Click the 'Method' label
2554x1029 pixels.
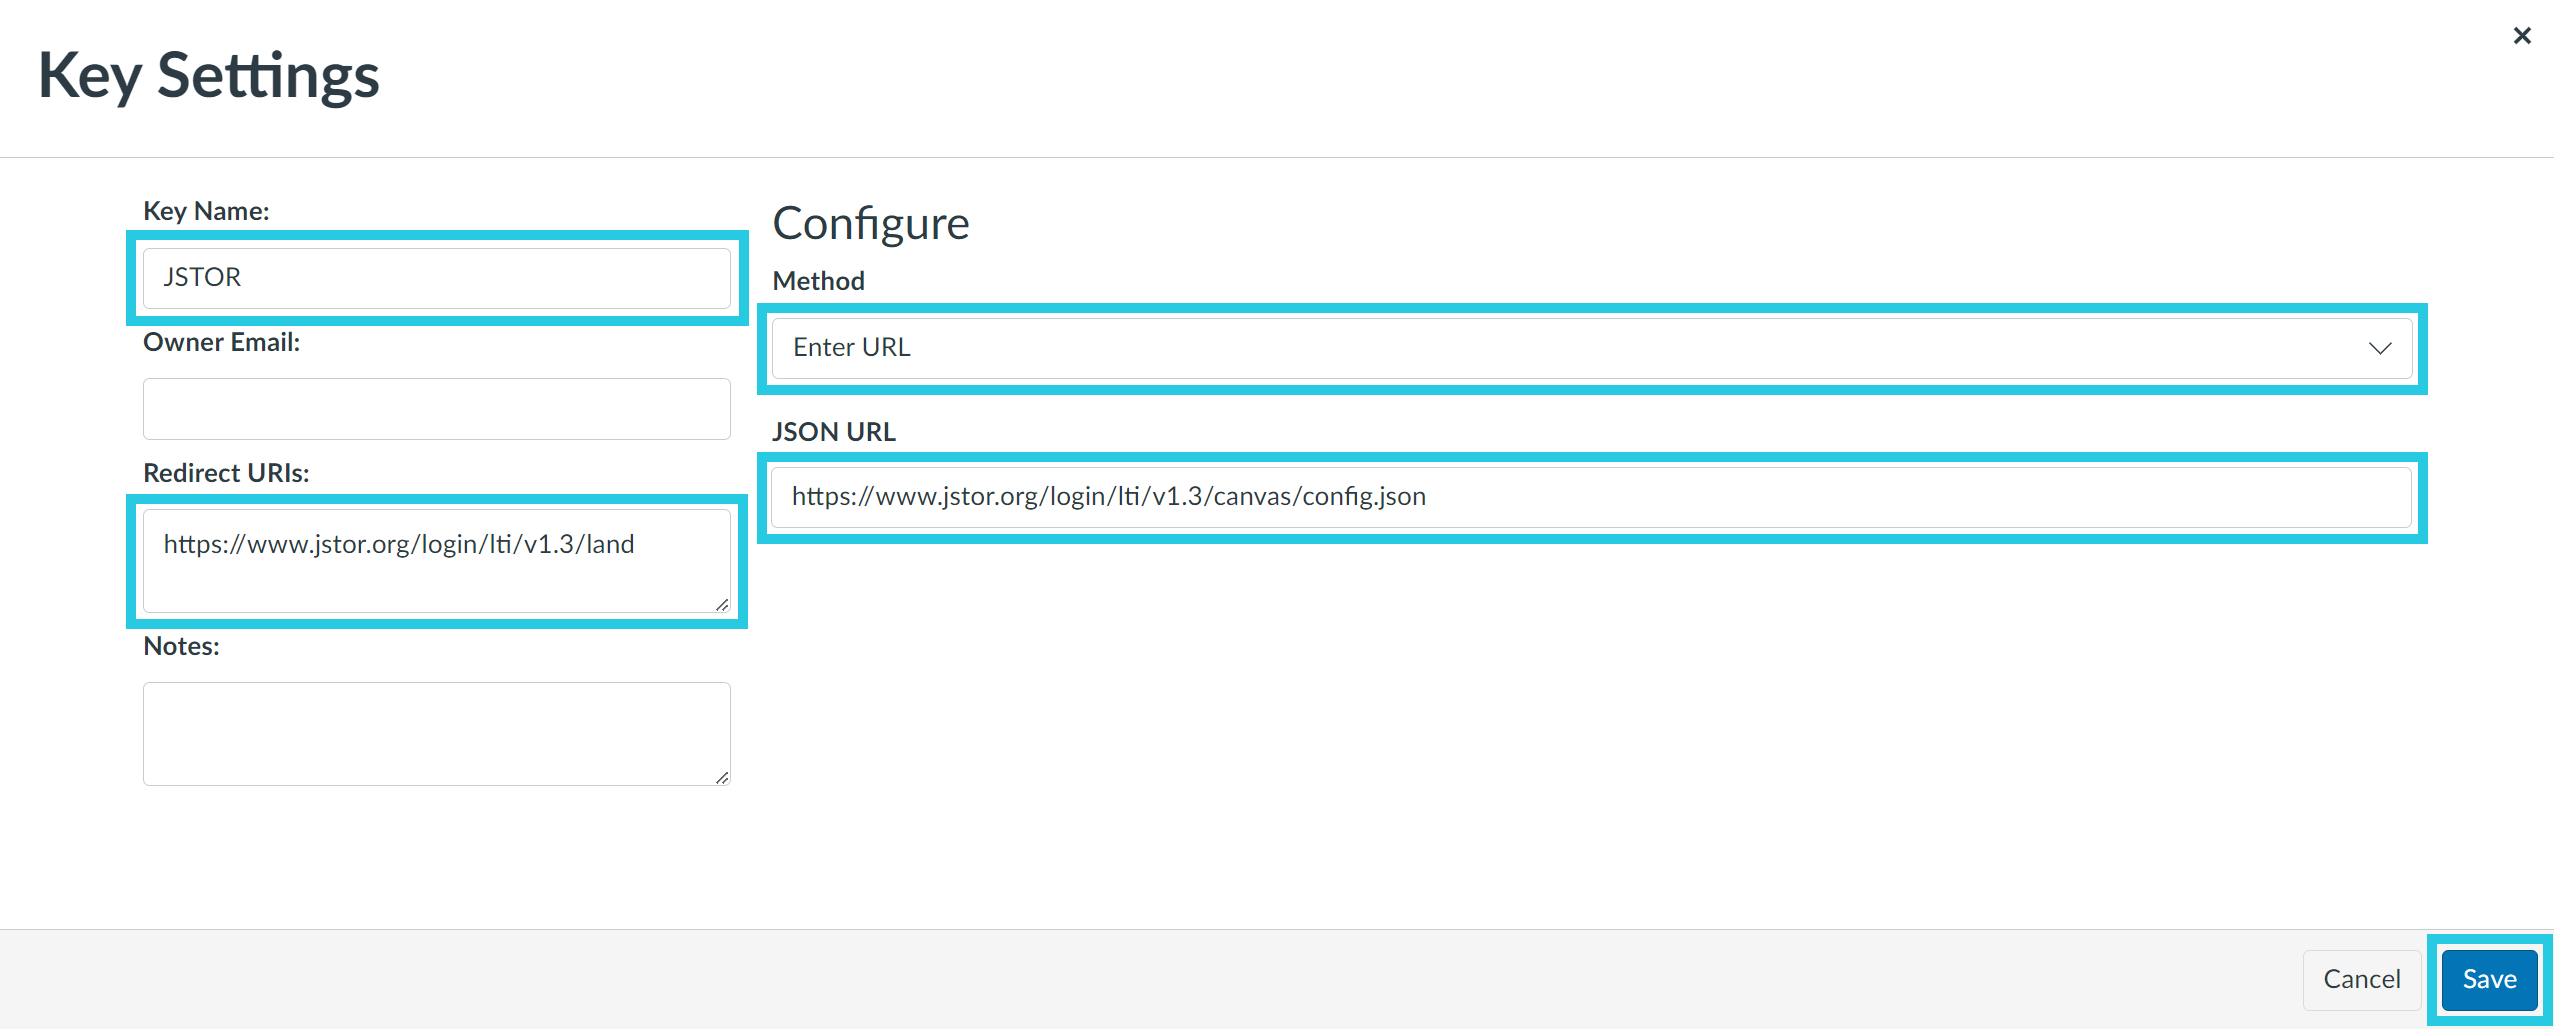[819, 281]
